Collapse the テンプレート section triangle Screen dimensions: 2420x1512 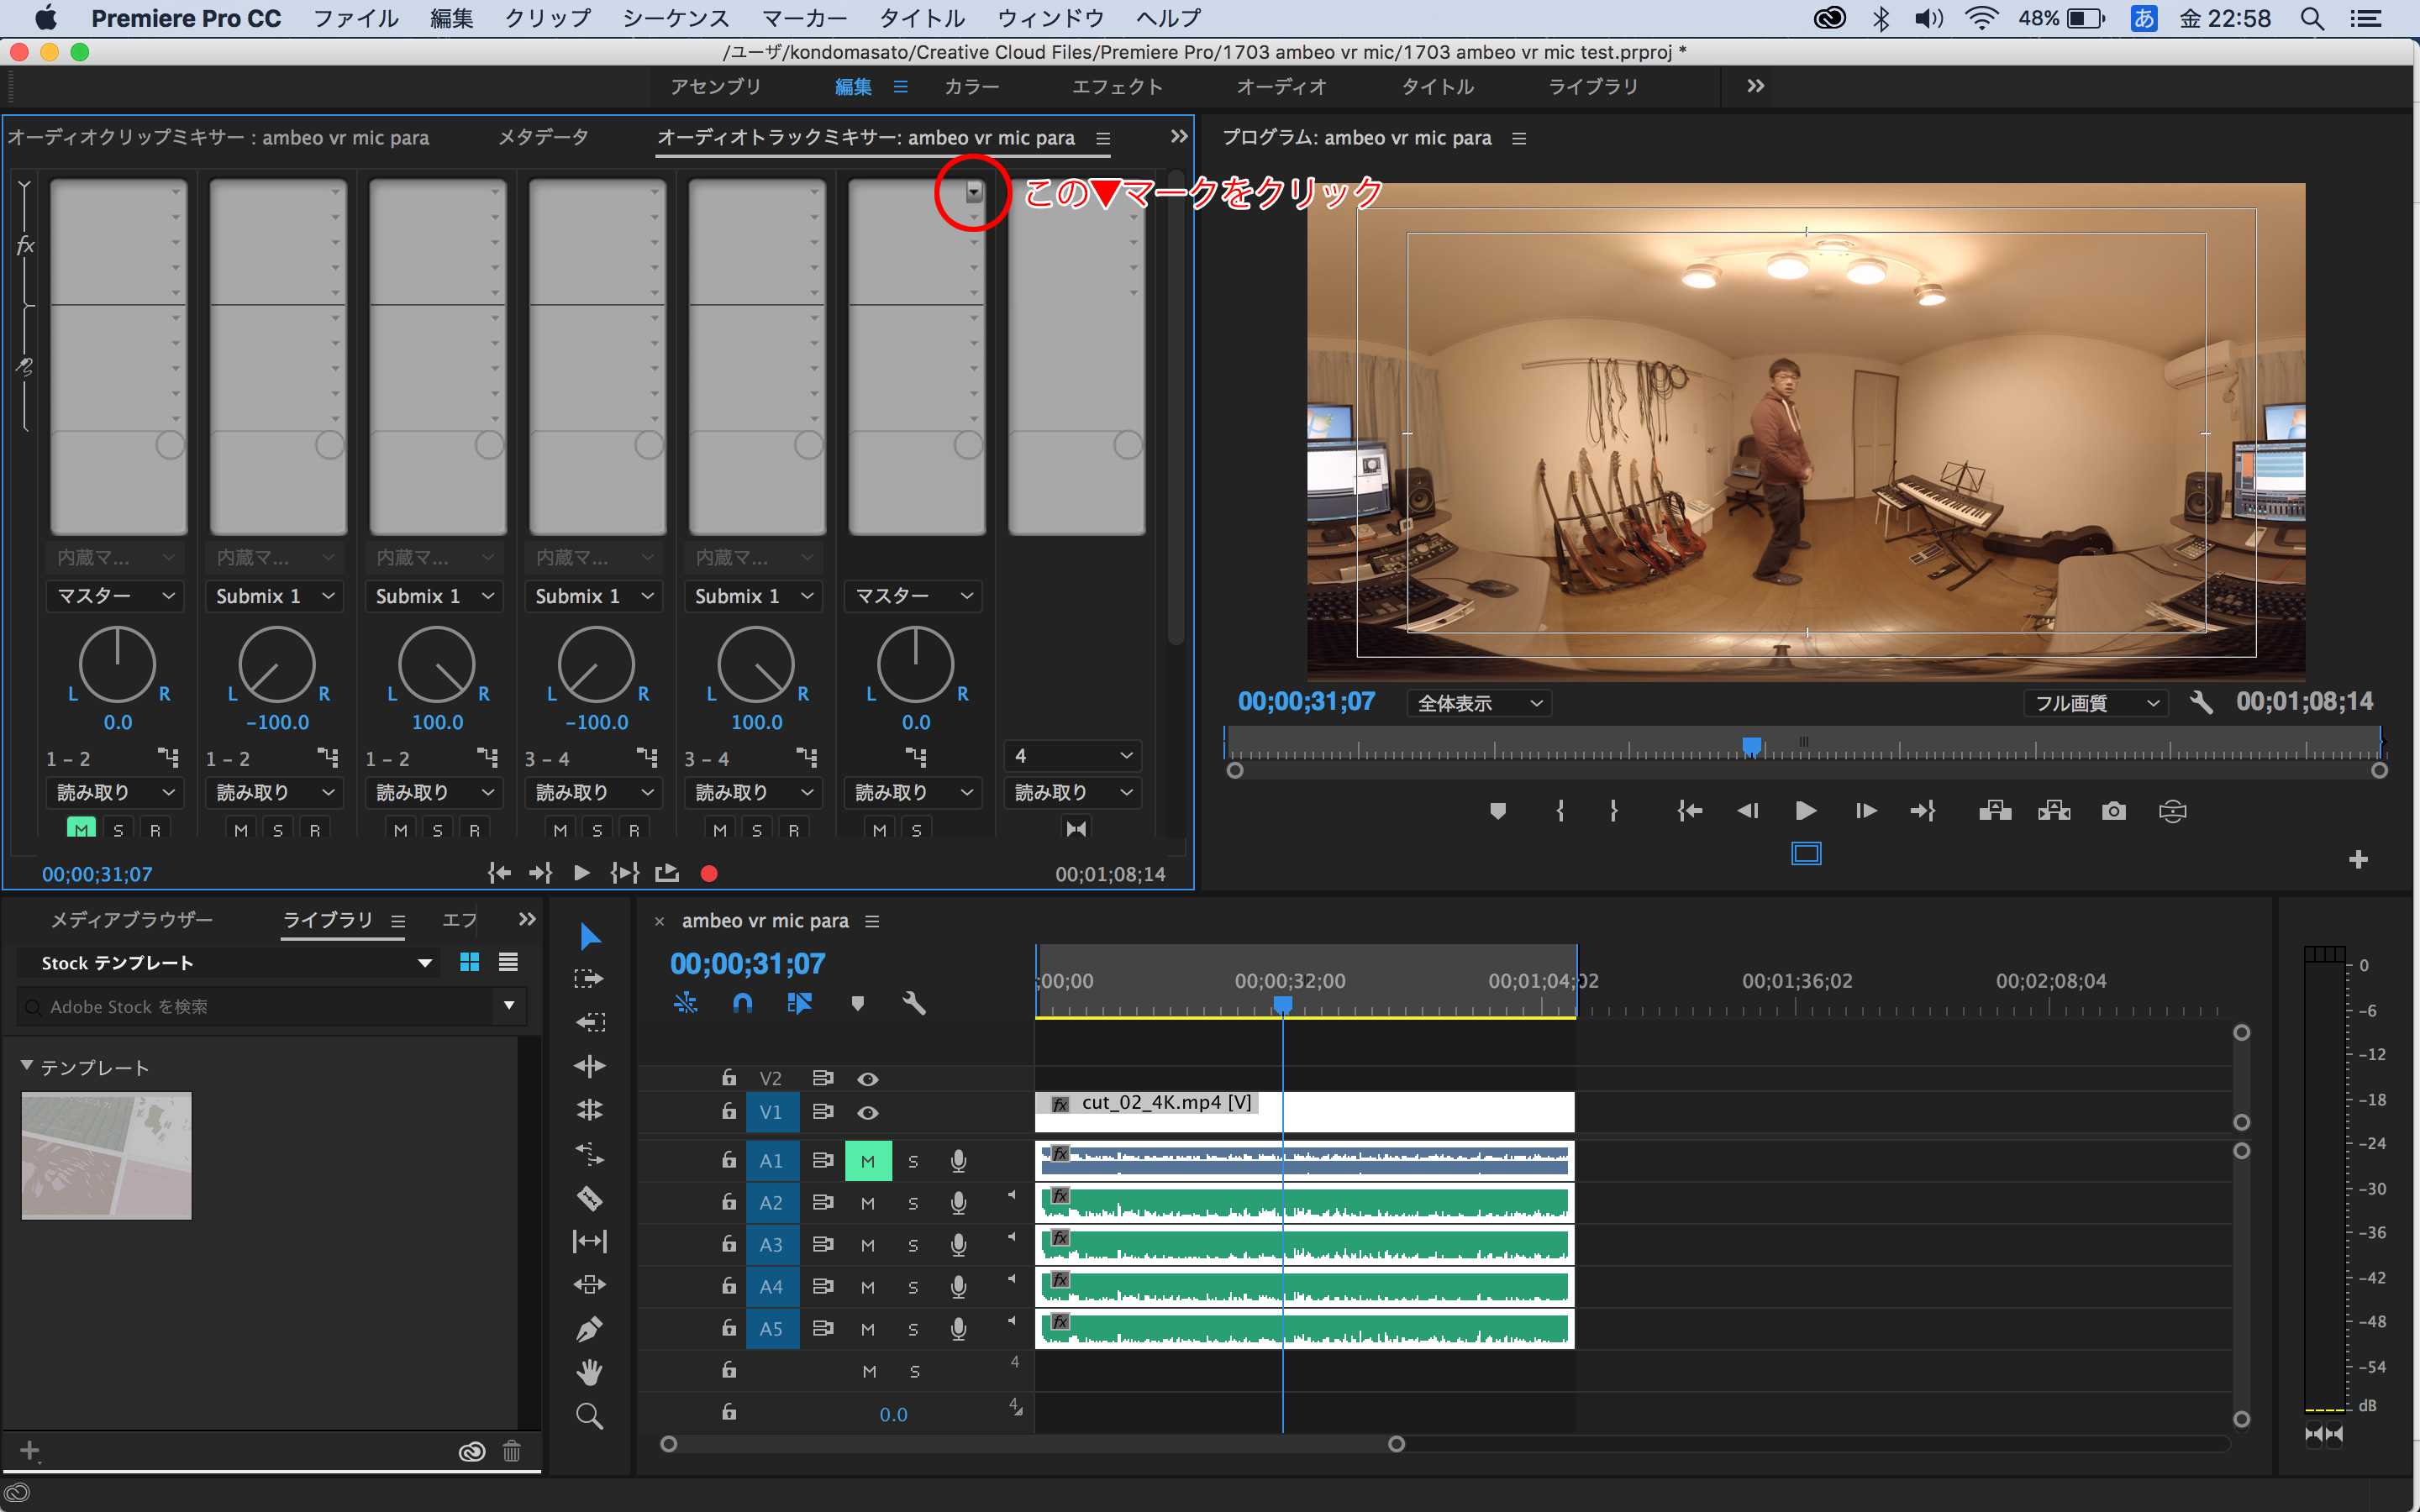tap(27, 1066)
